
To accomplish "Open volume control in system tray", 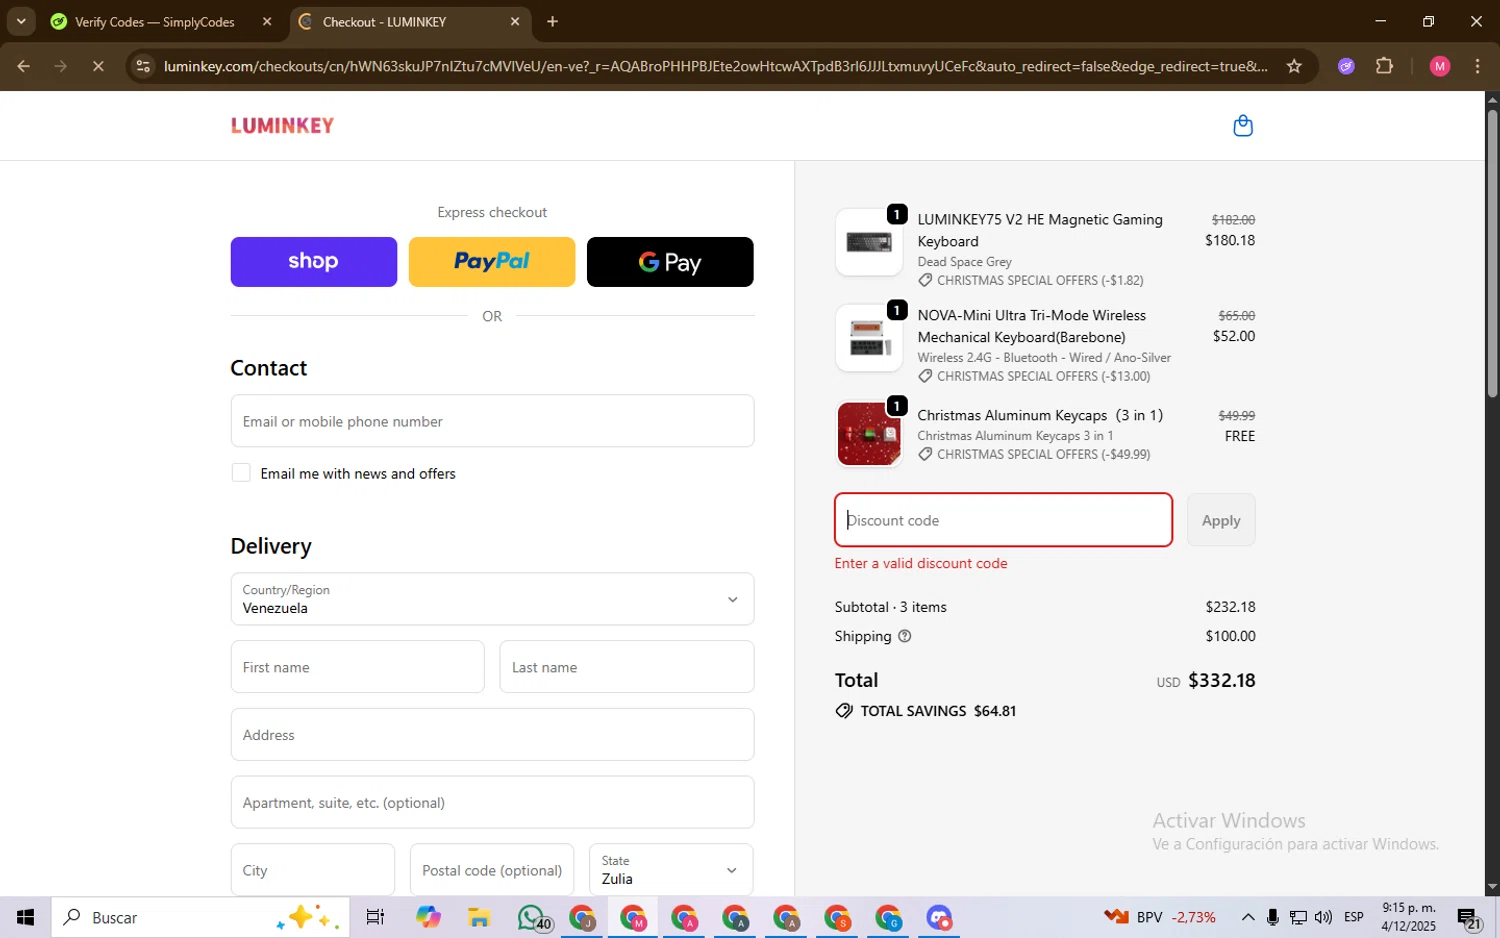I will [1323, 917].
